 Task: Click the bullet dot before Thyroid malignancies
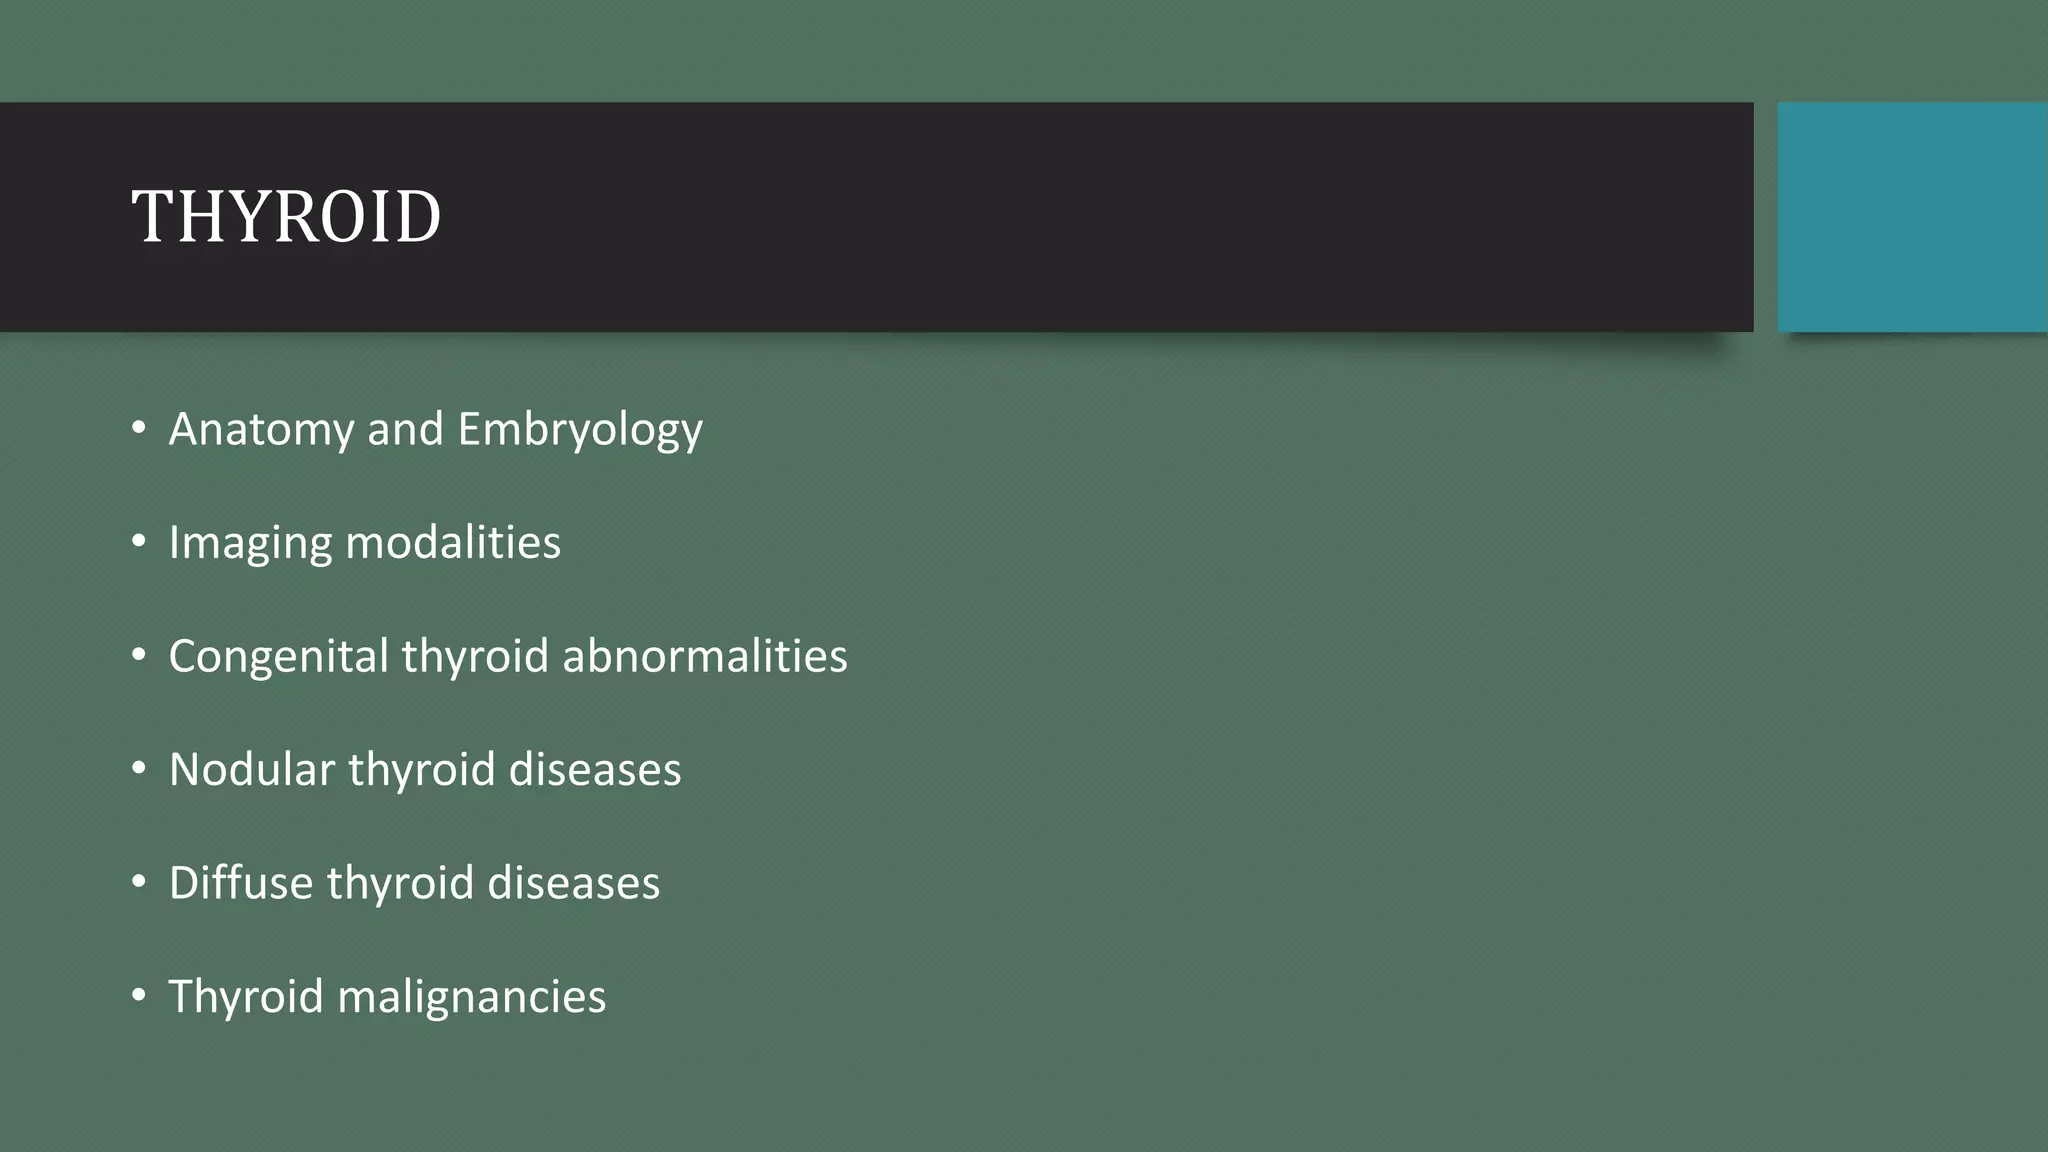point(139,996)
